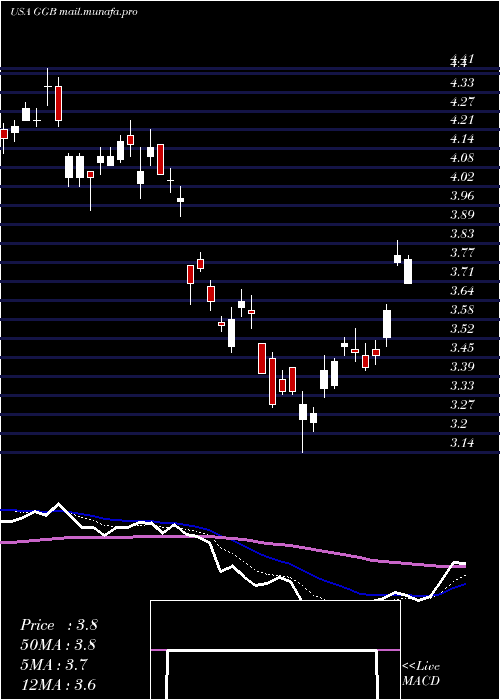Select the 3.71 price axis label
The image size is (500, 700).
click(462, 271)
